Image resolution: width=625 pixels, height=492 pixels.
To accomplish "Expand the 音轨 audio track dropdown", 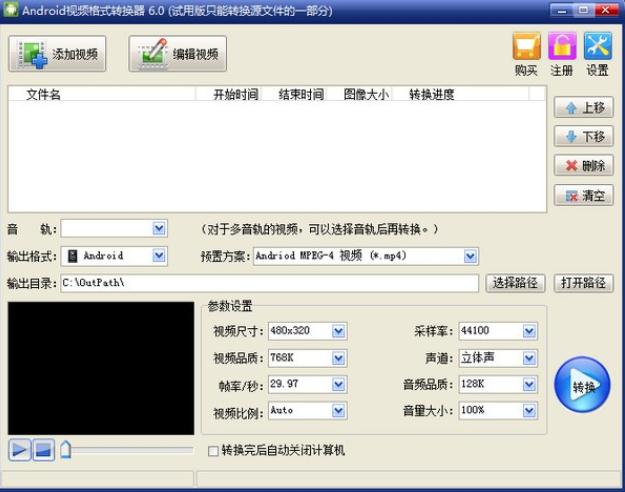I will [114, 229].
